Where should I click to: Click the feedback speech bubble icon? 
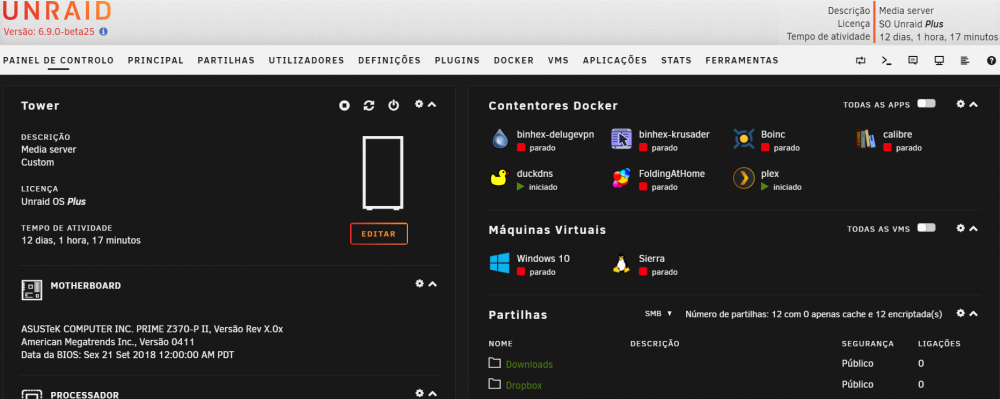[913, 61]
